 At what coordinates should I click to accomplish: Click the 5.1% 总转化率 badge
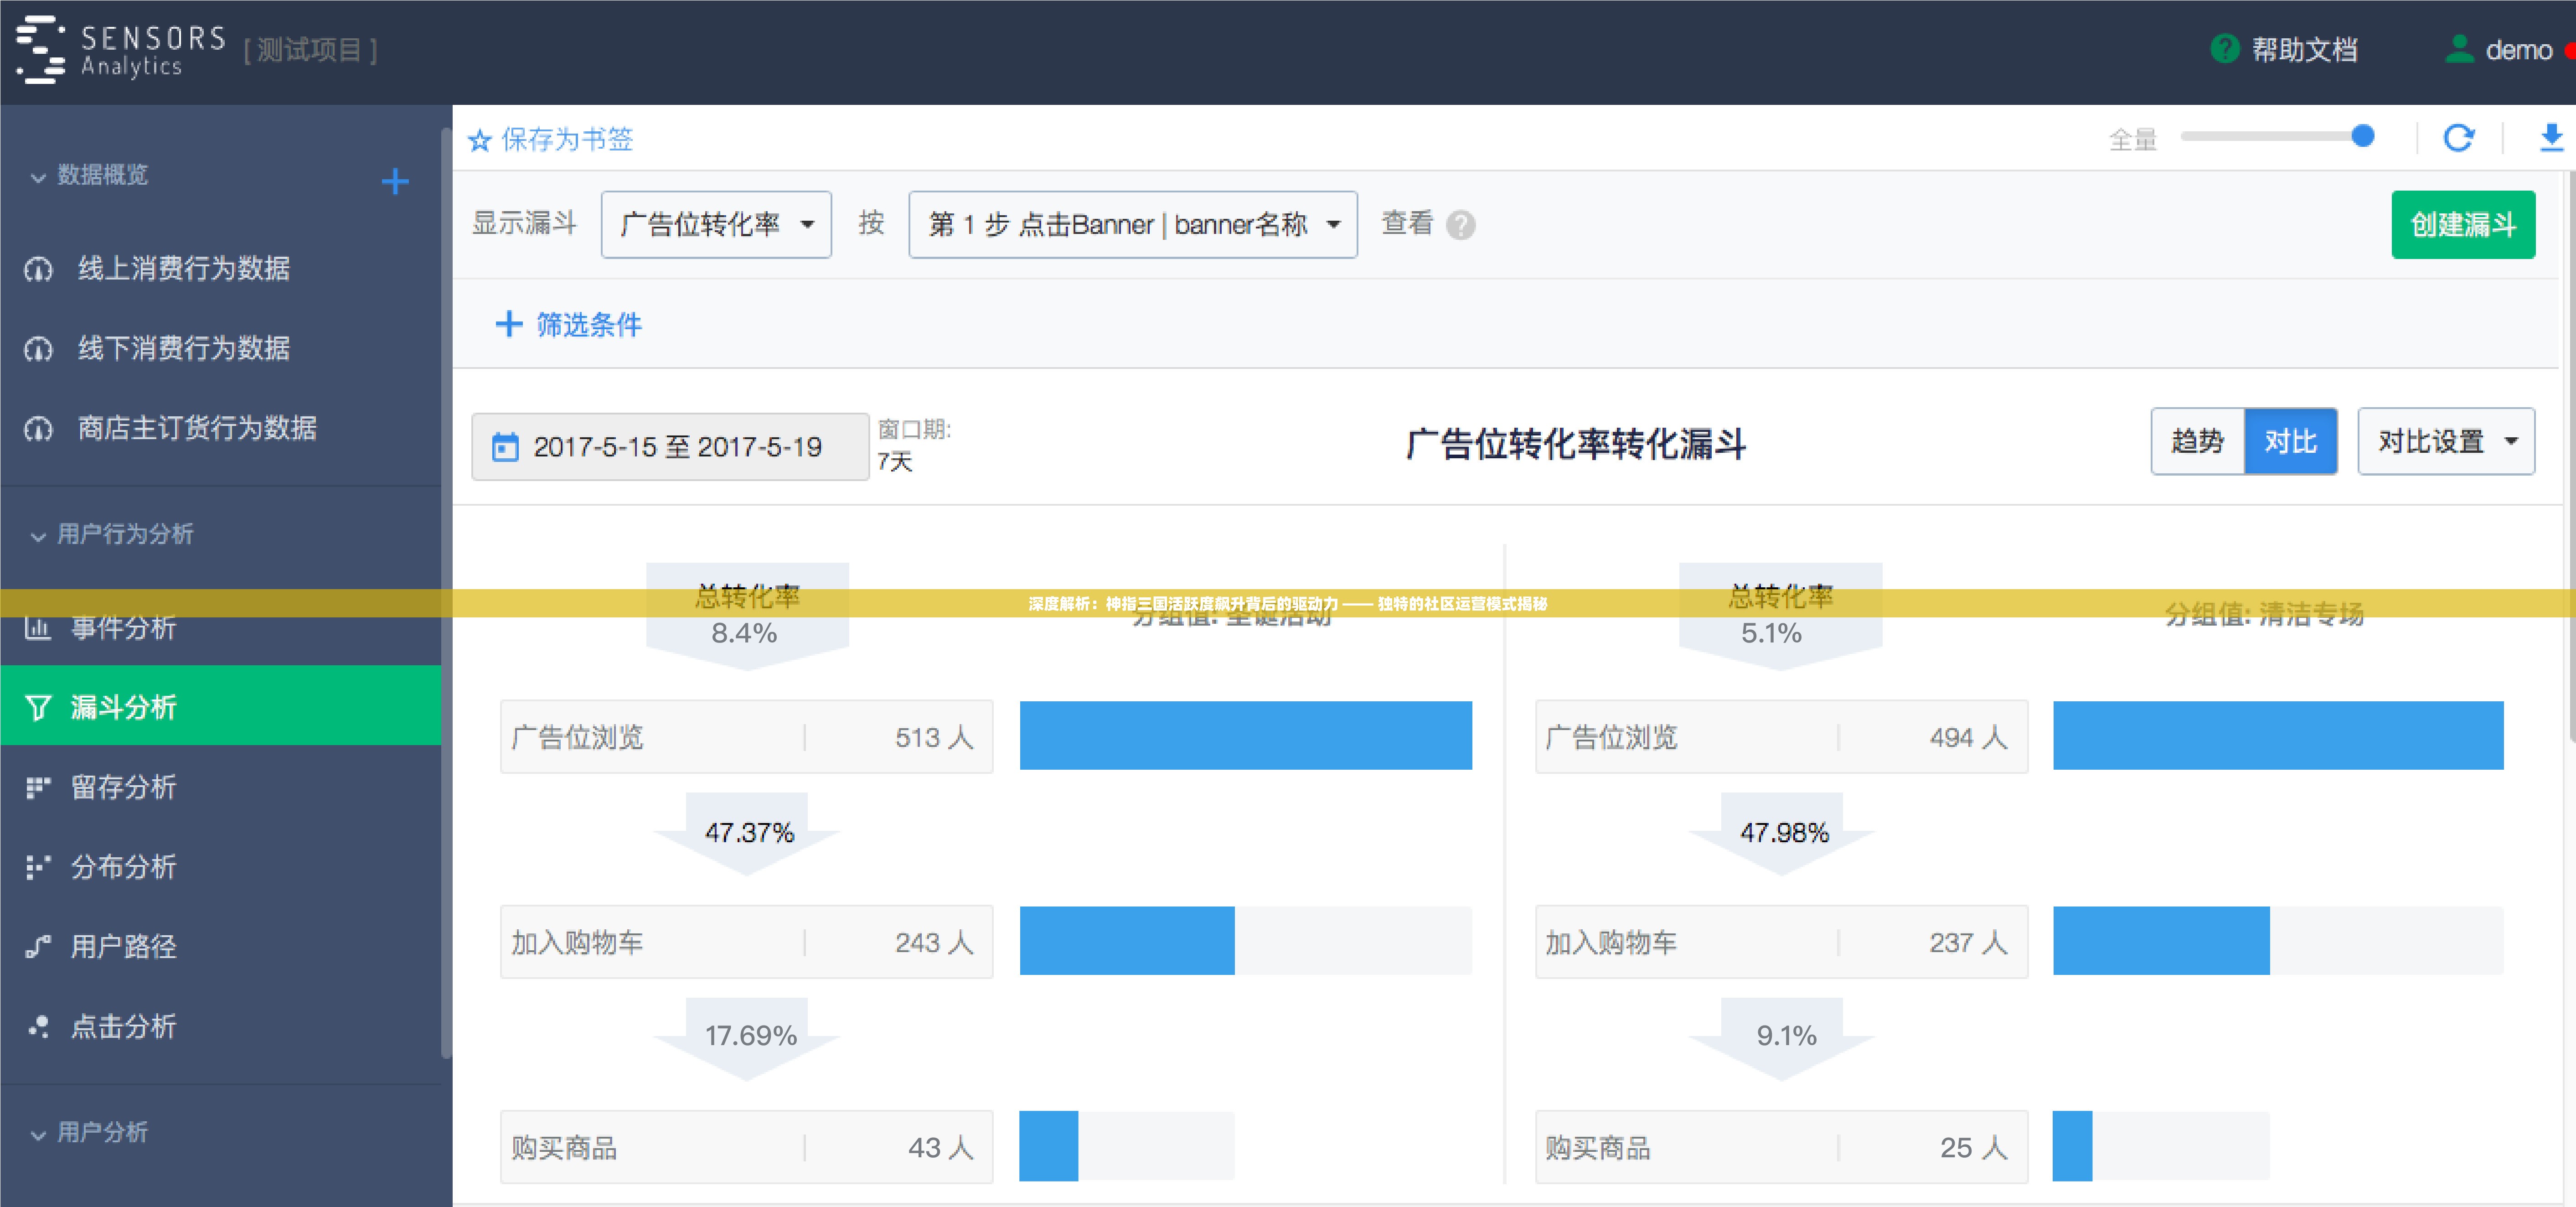click(x=1780, y=616)
